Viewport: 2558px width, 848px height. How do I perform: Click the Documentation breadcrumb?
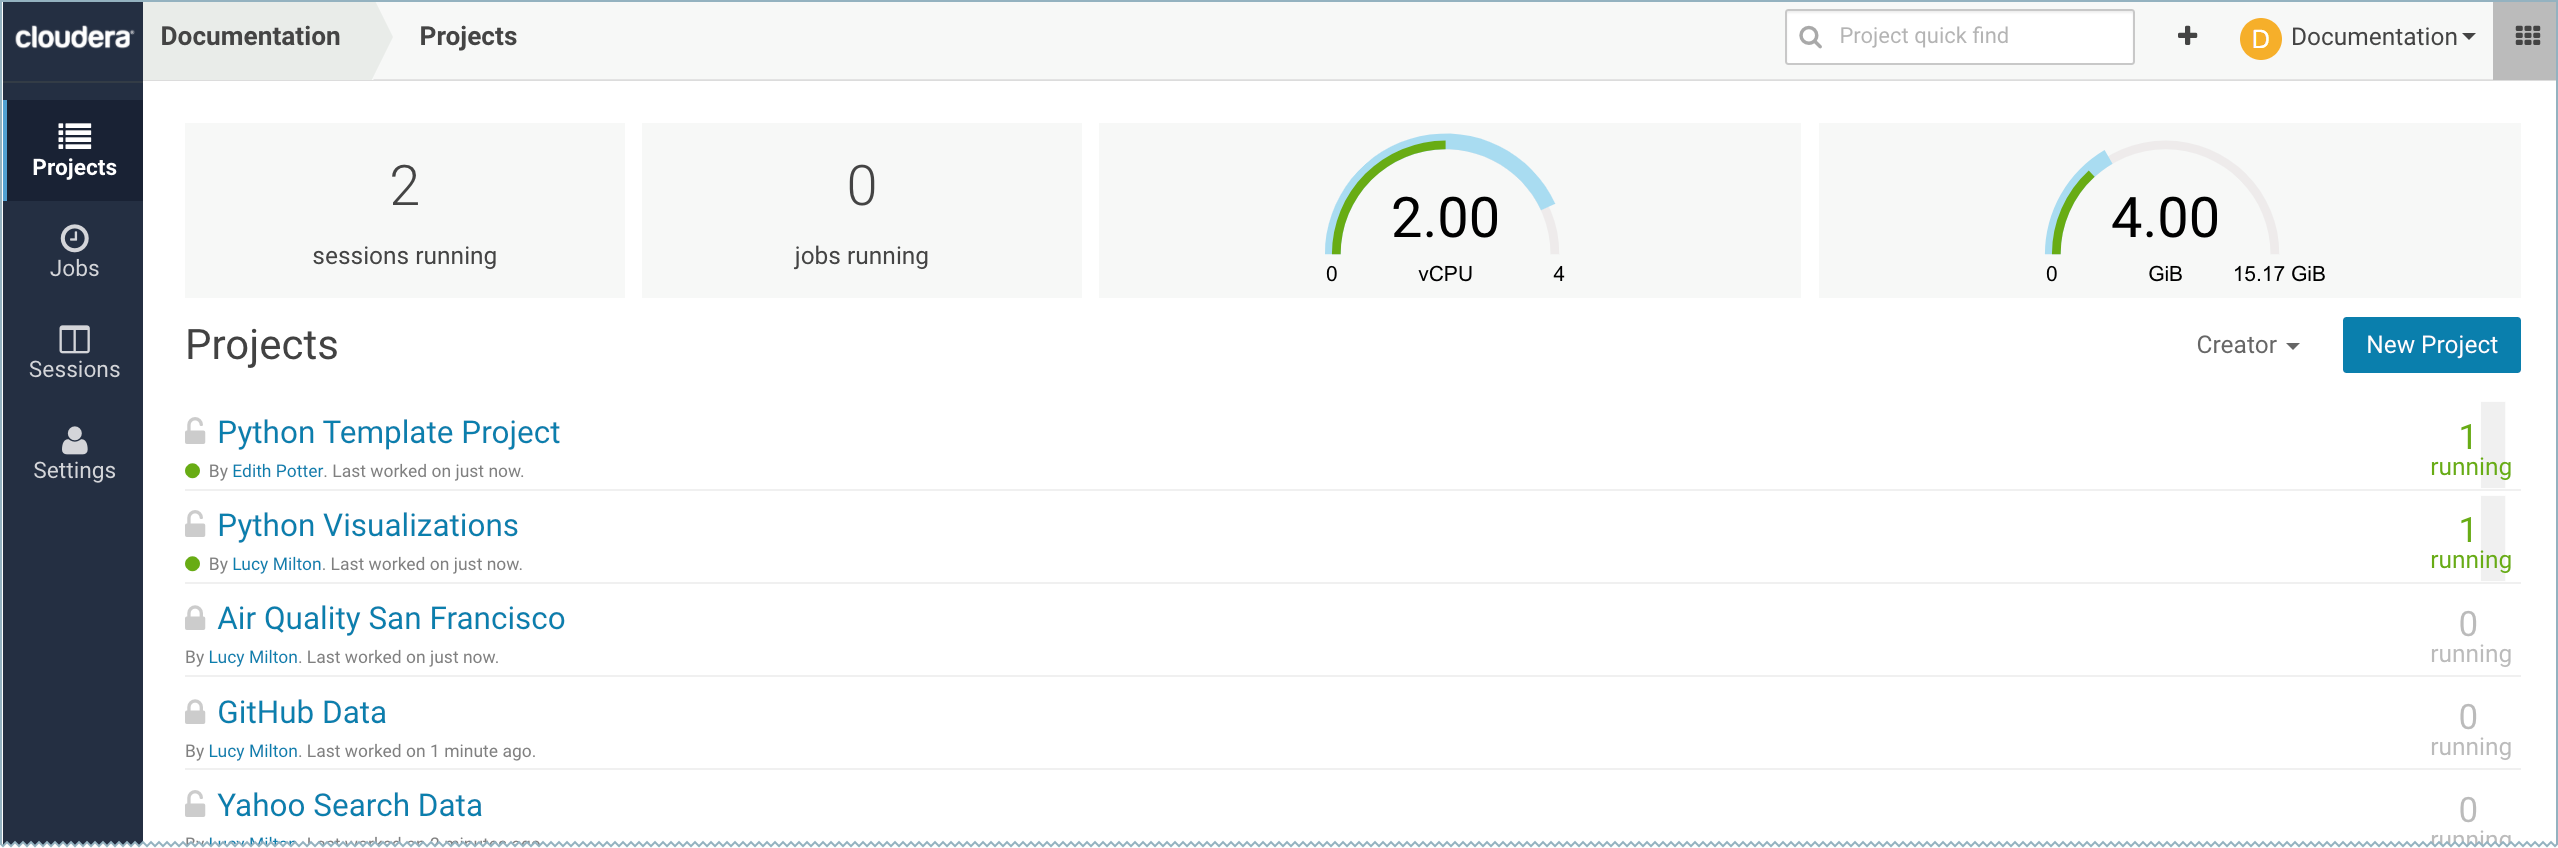click(251, 37)
